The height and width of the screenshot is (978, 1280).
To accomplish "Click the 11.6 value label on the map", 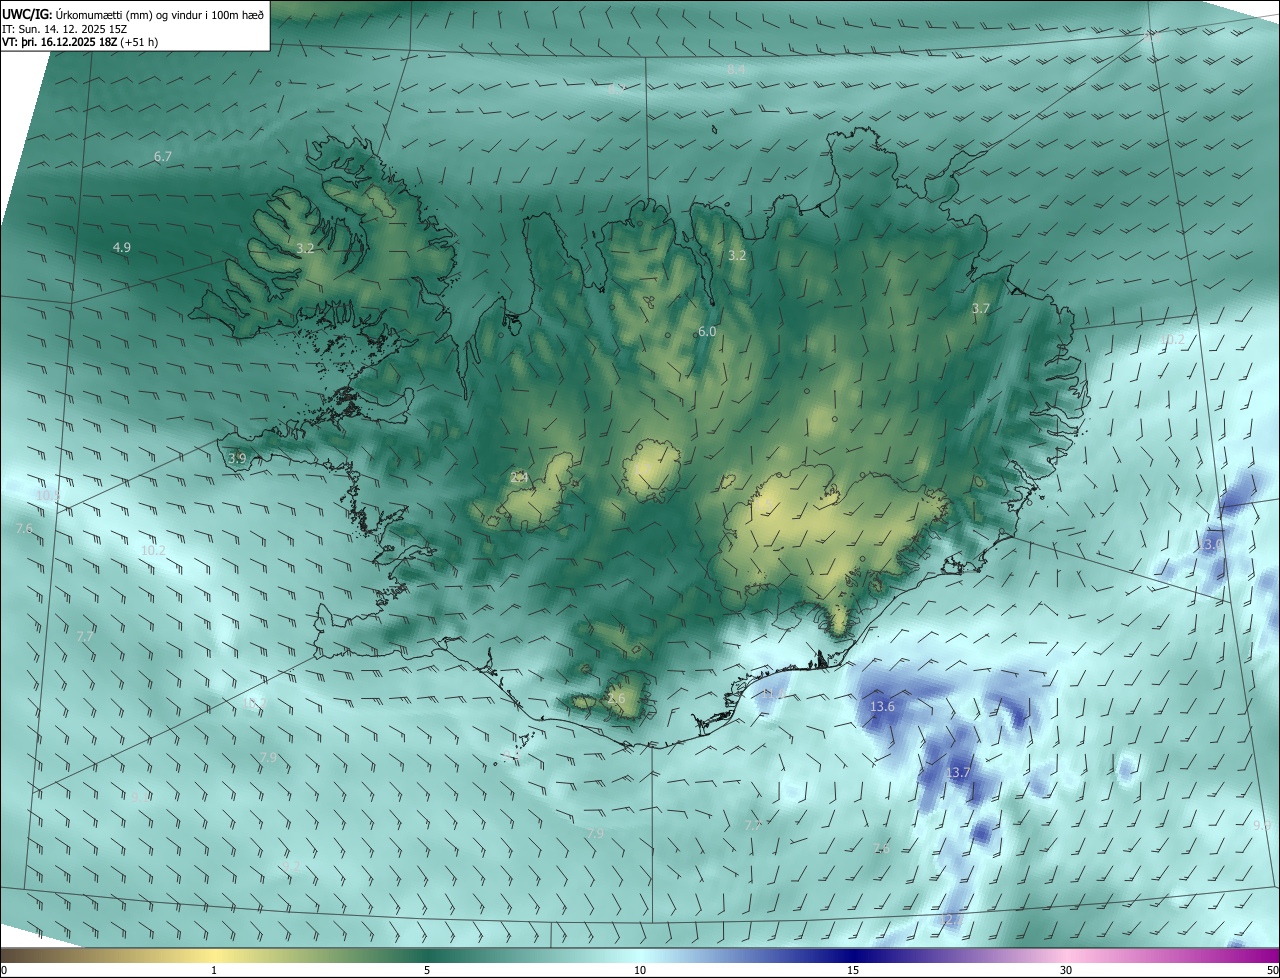I will click(x=774, y=693).
